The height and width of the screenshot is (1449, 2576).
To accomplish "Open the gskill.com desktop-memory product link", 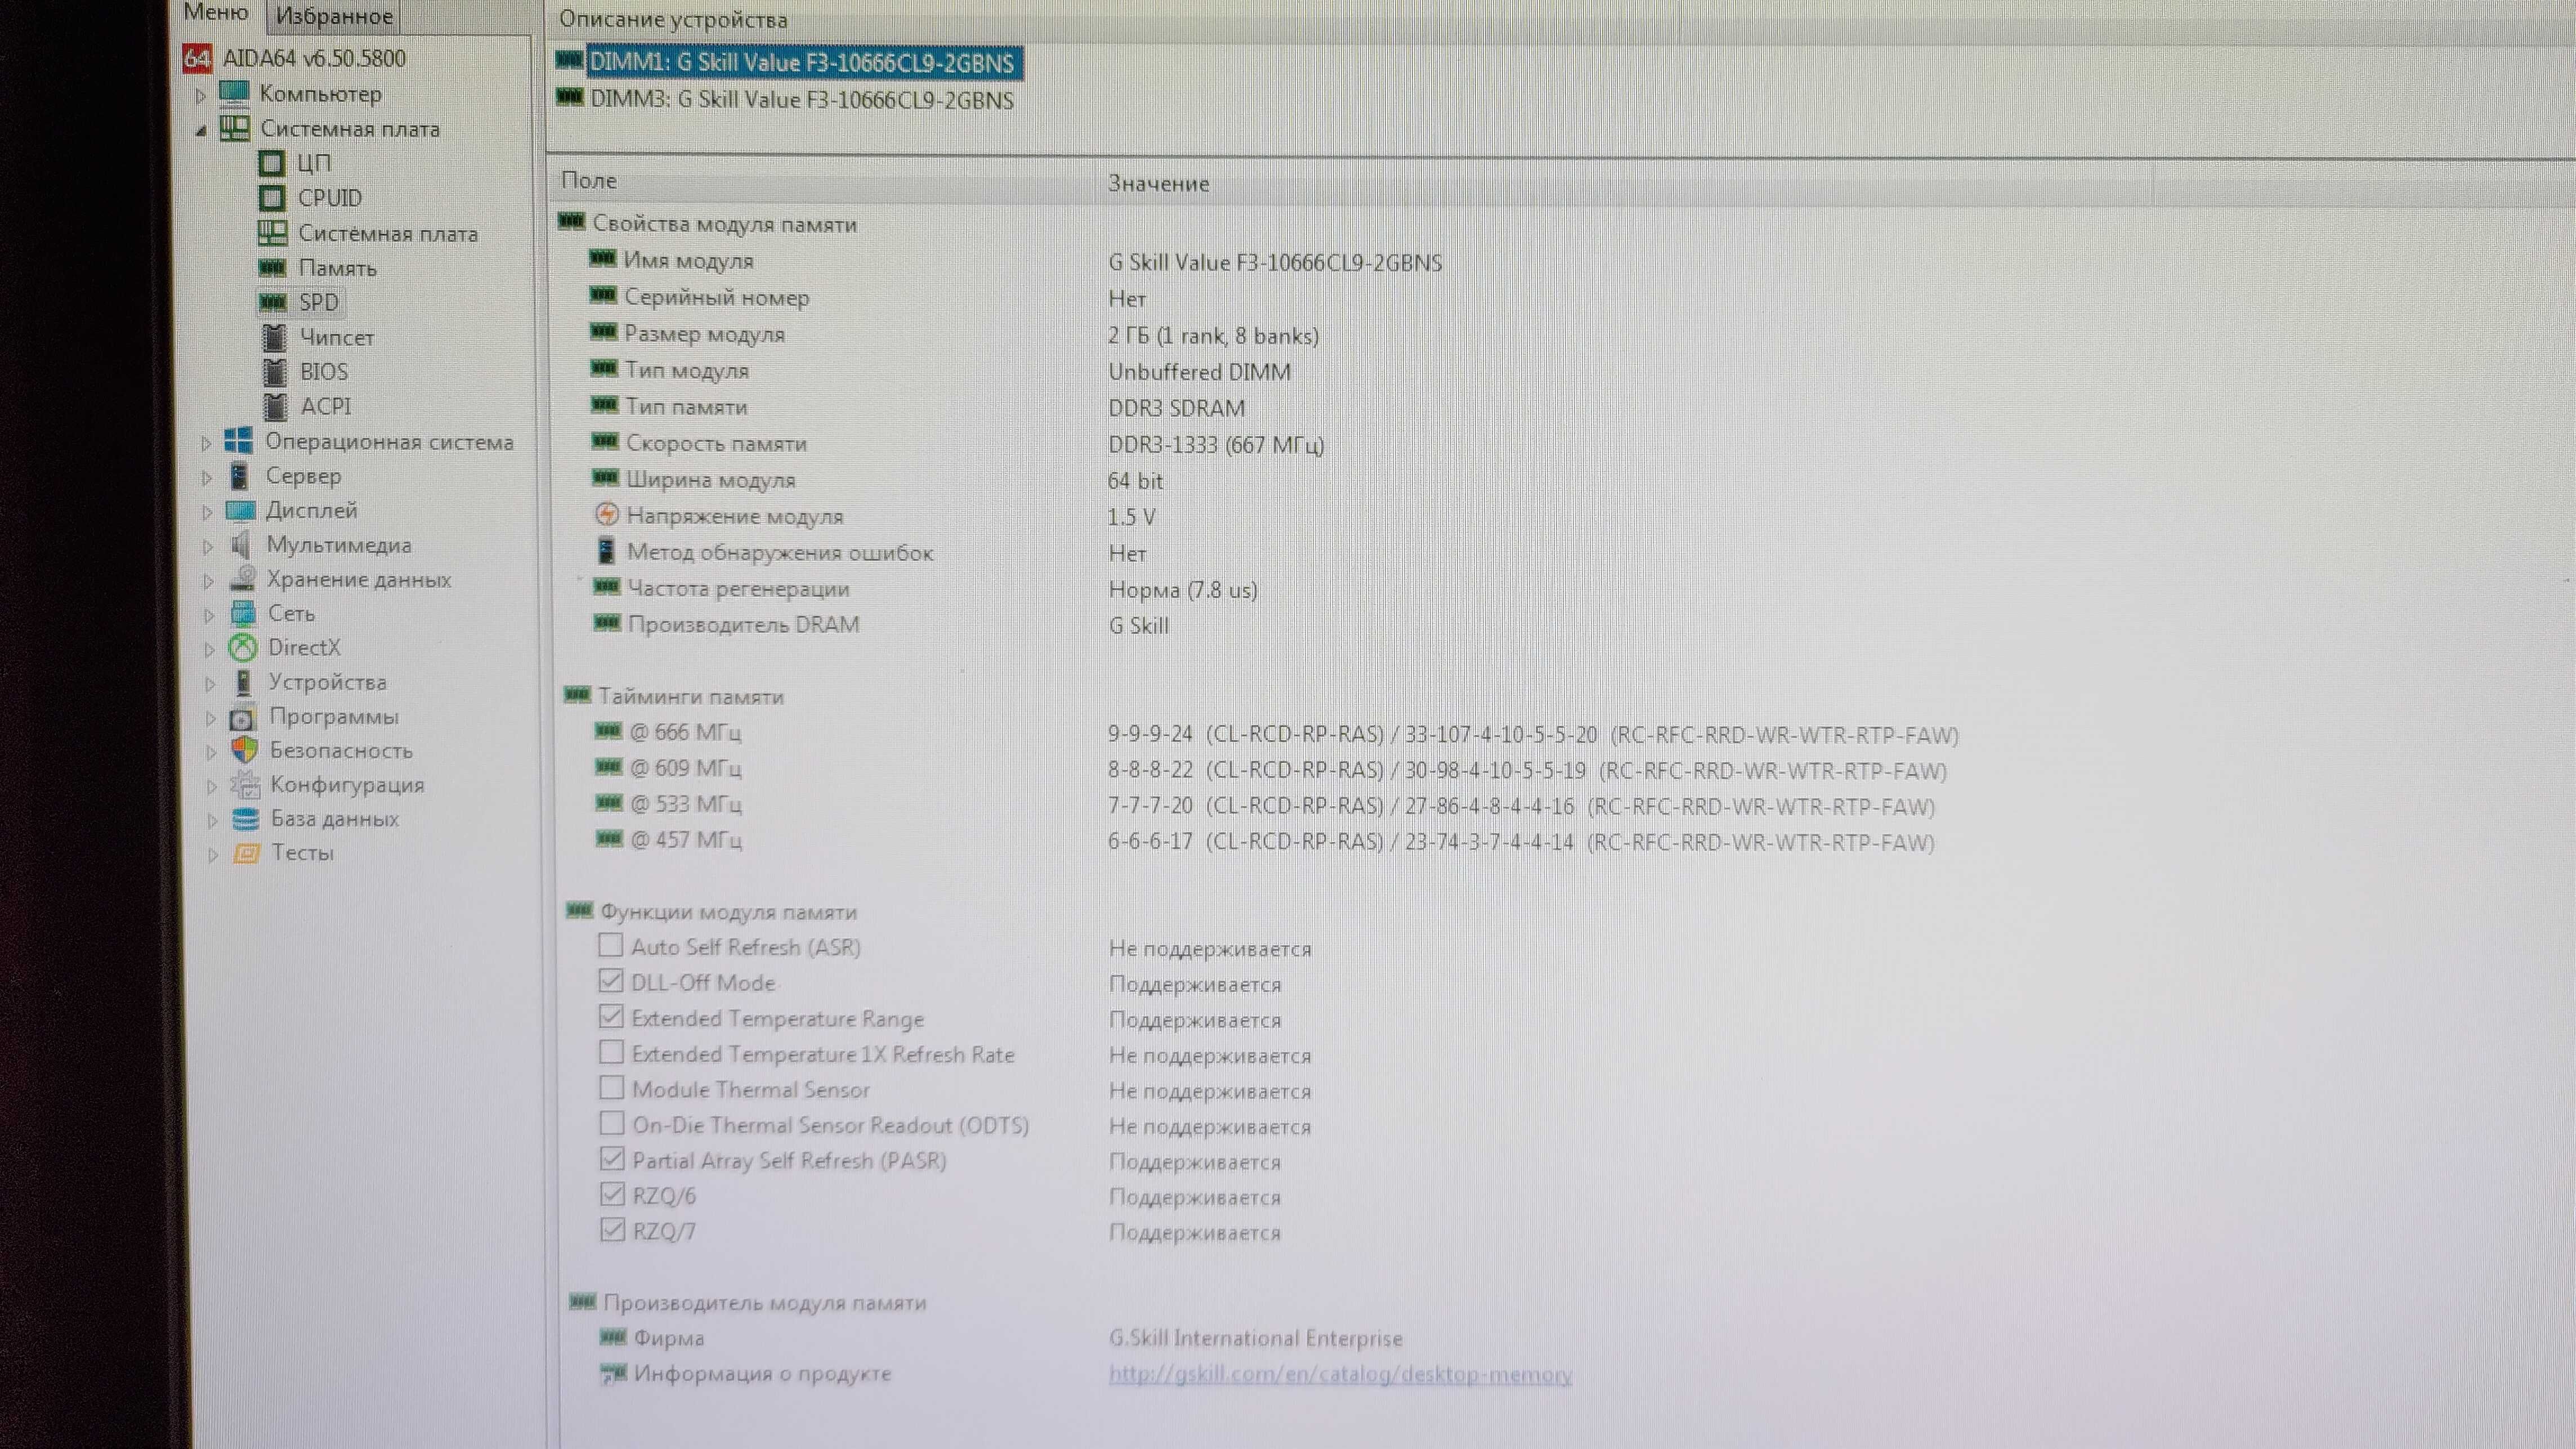I will [1340, 1375].
